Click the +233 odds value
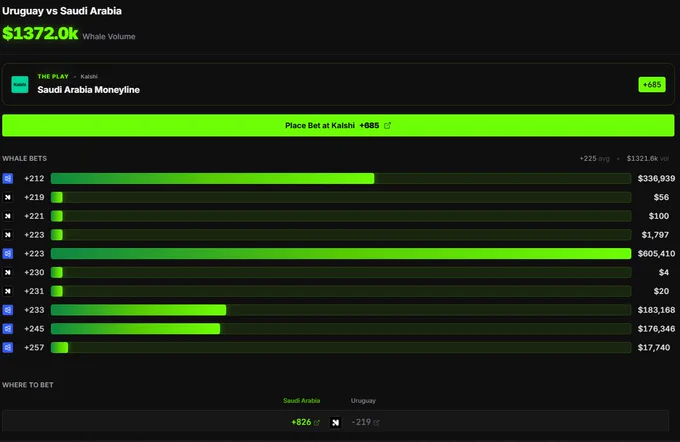 [34, 310]
